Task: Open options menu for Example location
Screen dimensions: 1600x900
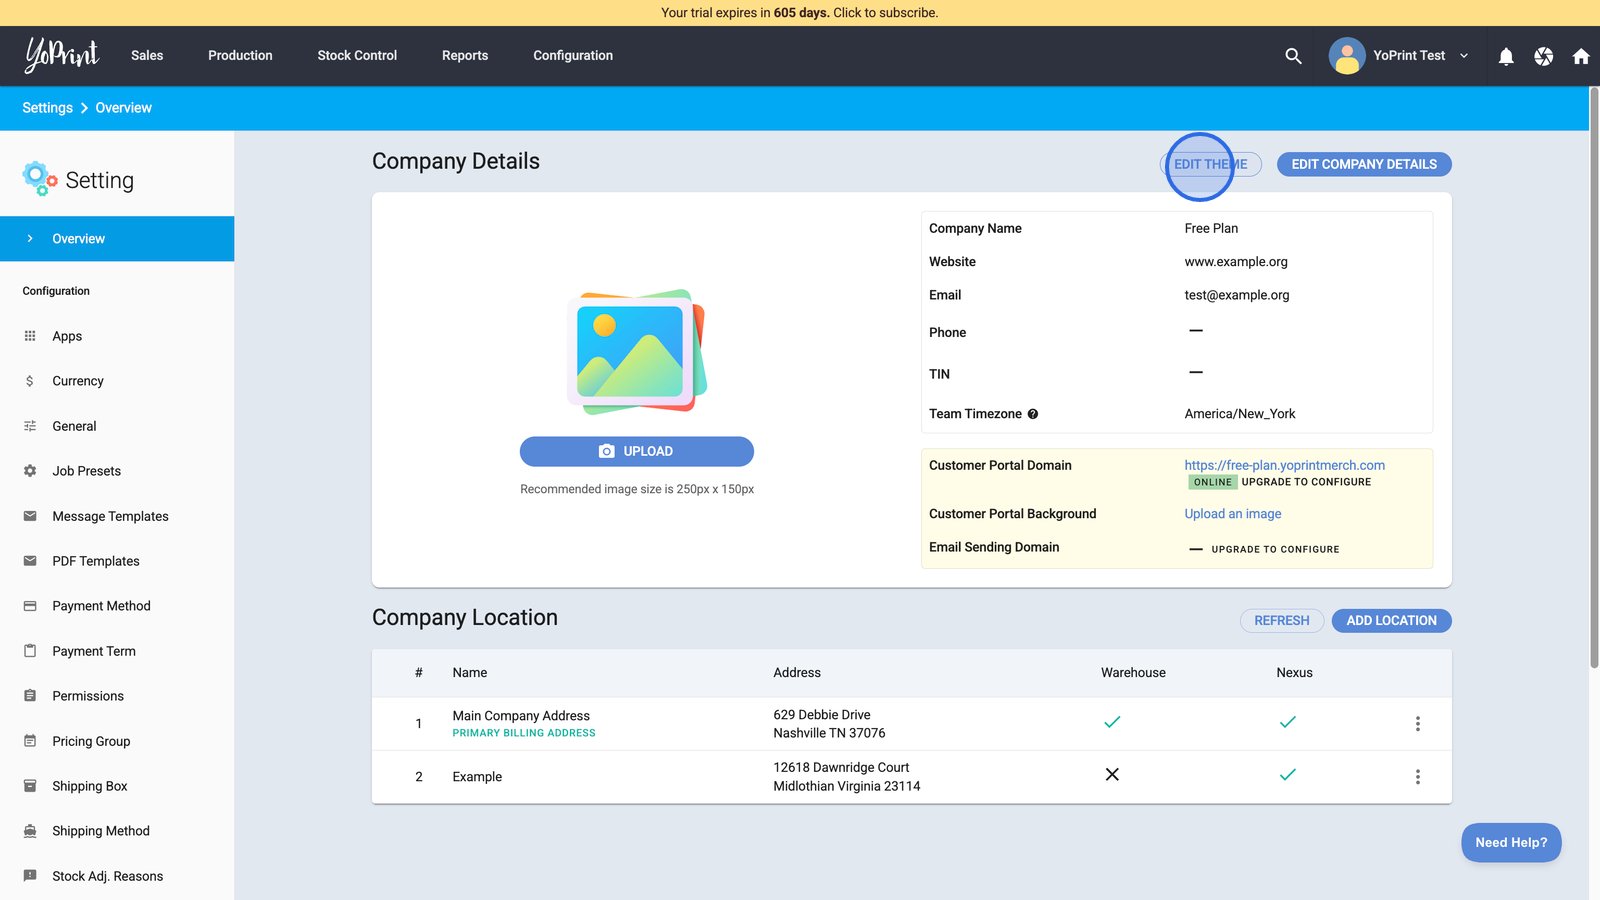Action: click(x=1417, y=777)
